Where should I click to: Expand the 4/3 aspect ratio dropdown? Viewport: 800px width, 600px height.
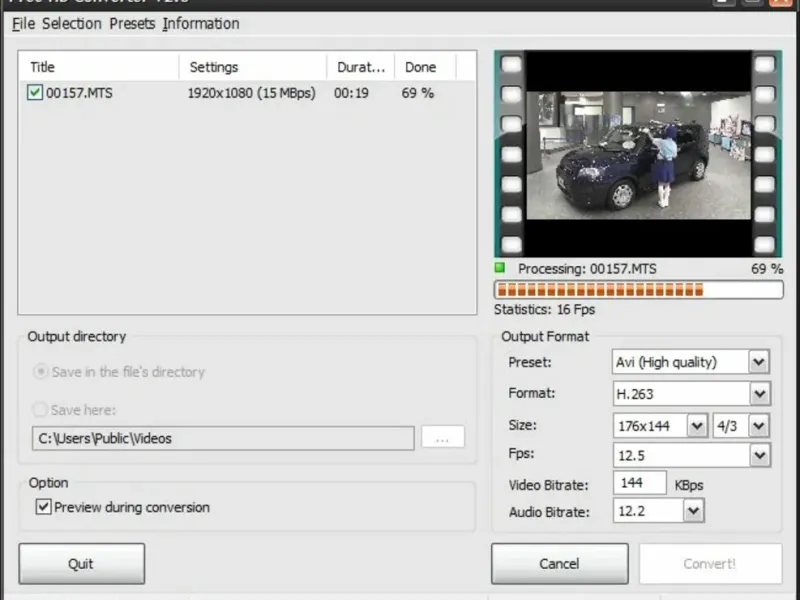[x=759, y=426]
